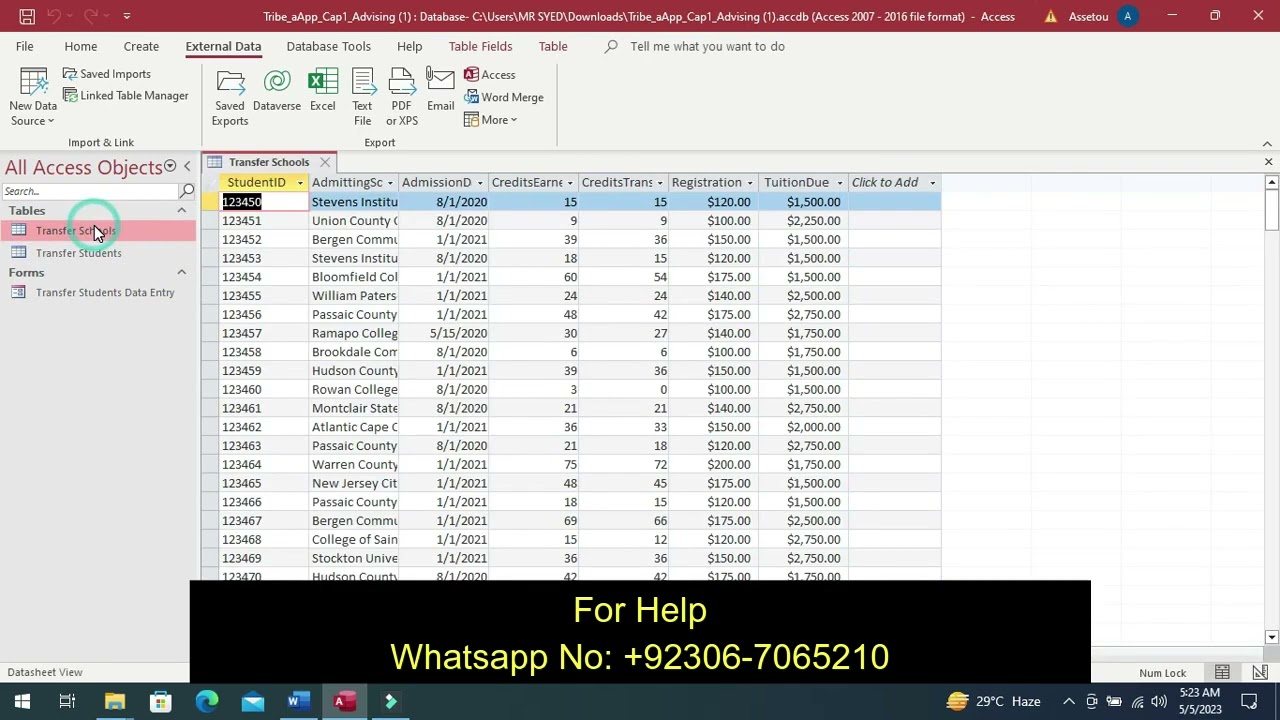Switch to Datasheet View in status bar
The image size is (1280, 720).
tap(1222, 673)
